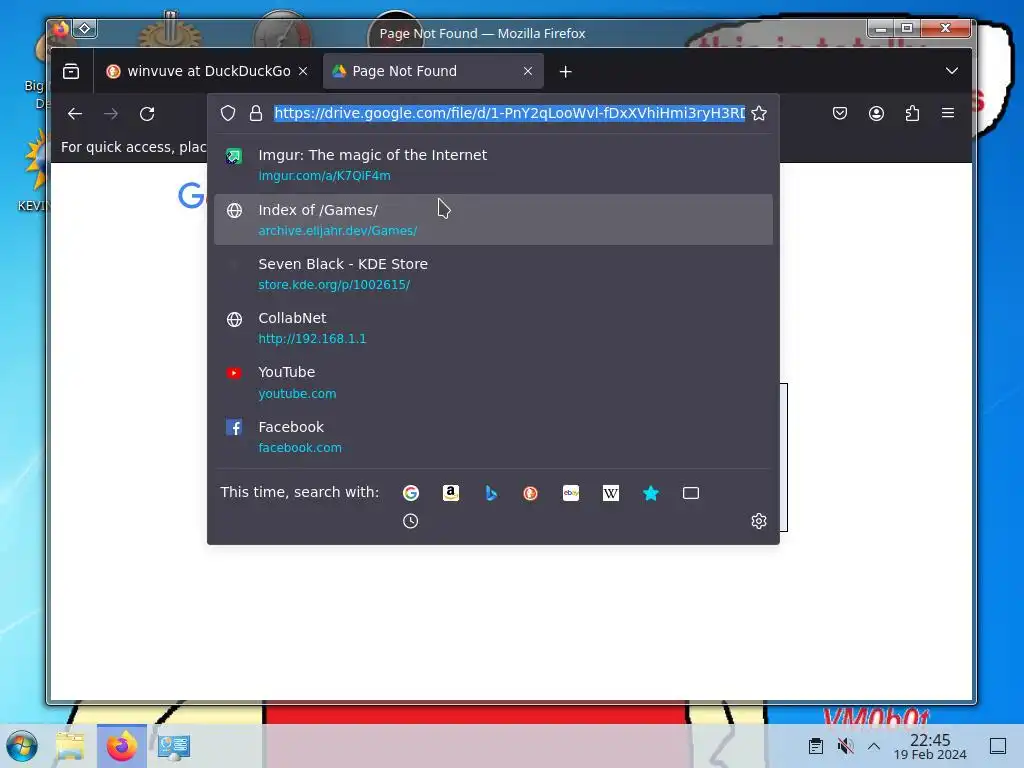Image resolution: width=1024 pixels, height=768 pixels.
Task: Search this time with Amazon
Action: click(451, 493)
